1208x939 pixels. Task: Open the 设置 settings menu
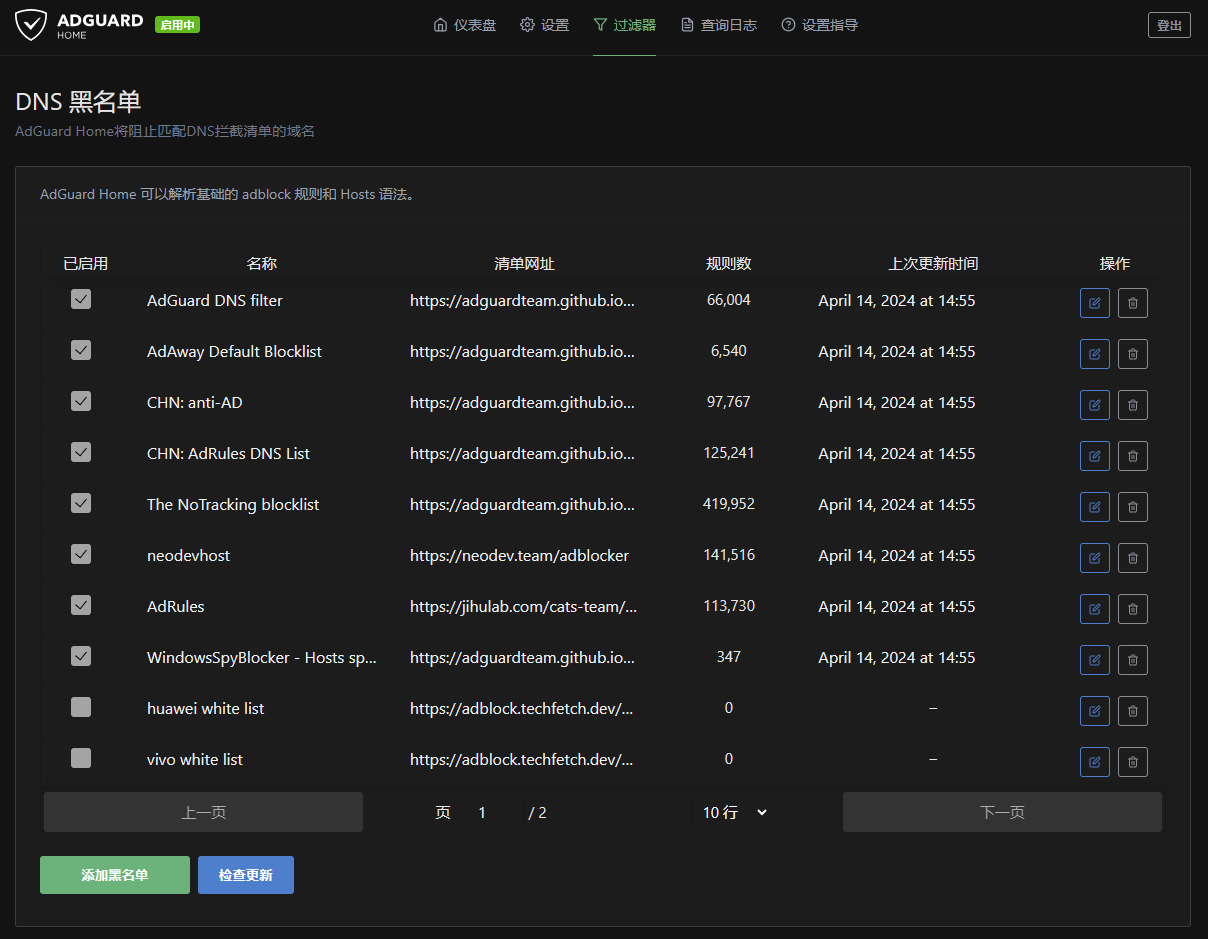click(x=544, y=25)
